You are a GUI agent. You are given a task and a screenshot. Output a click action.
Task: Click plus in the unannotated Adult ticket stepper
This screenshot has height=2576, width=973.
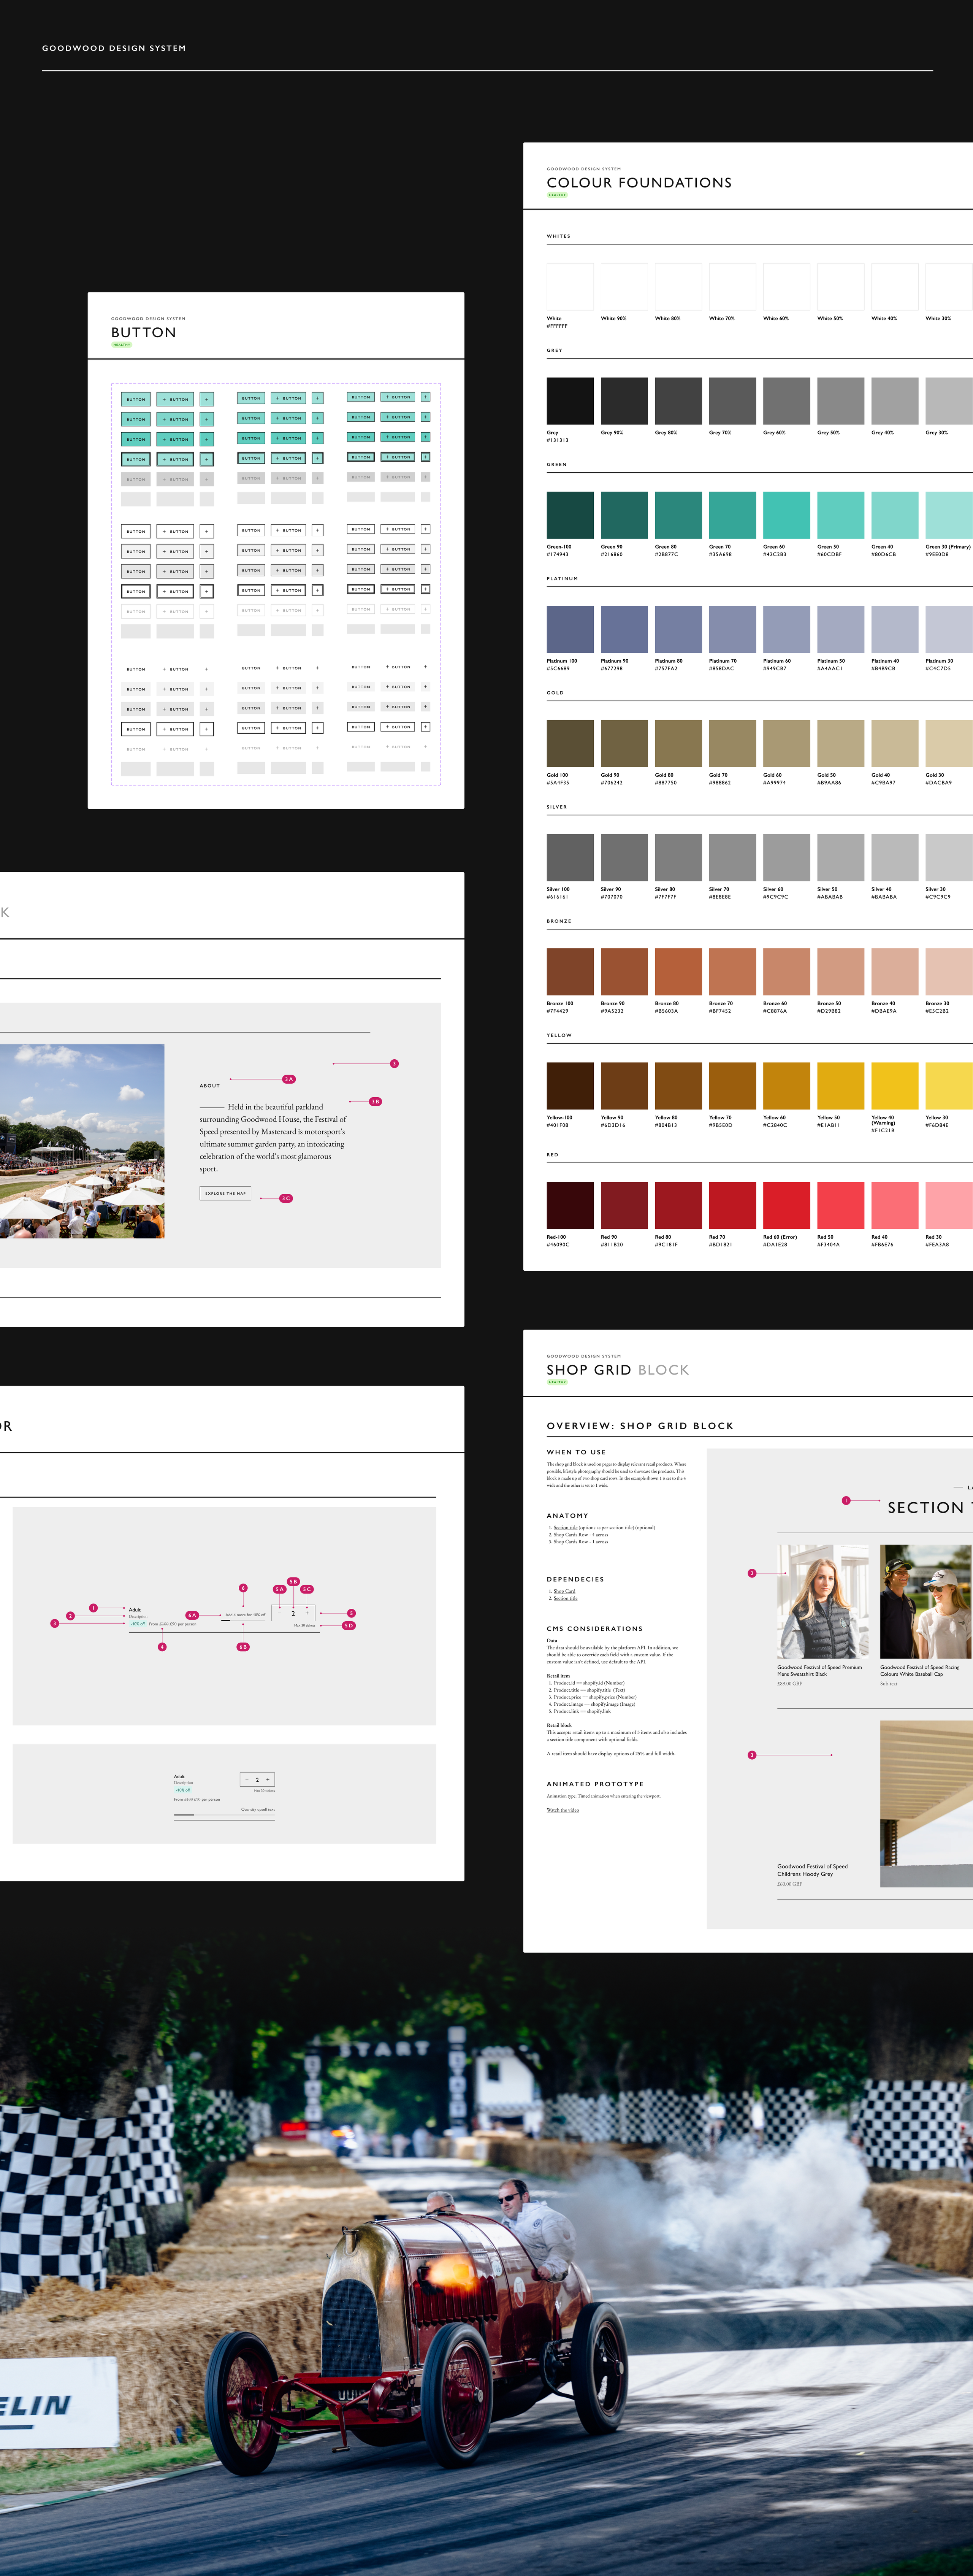[x=268, y=1780]
